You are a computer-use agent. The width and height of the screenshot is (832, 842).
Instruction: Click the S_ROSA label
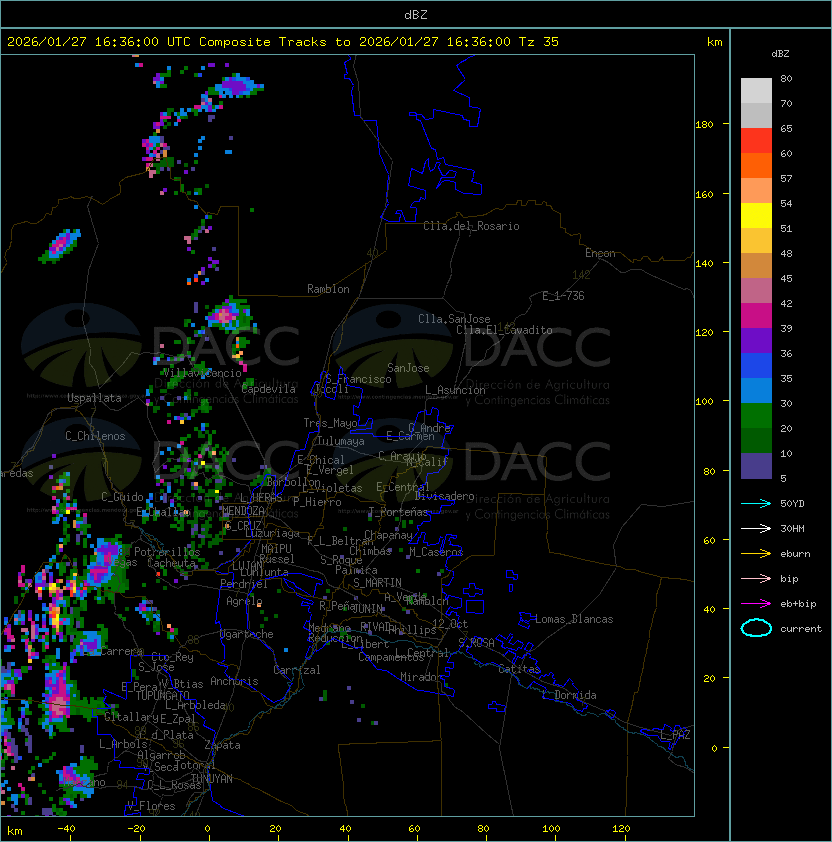click(x=476, y=642)
